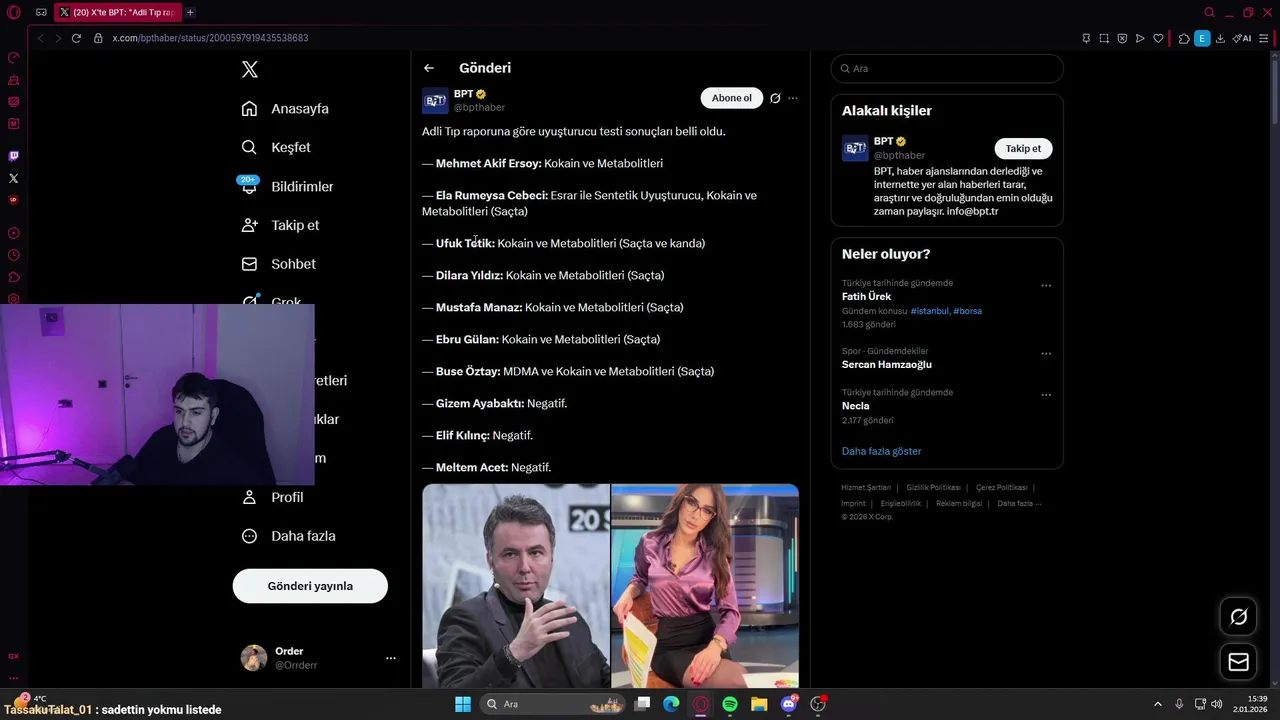Image resolution: width=1280 pixels, height=720 pixels.
Task: Click URL in address bar
Action: click(x=210, y=38)
